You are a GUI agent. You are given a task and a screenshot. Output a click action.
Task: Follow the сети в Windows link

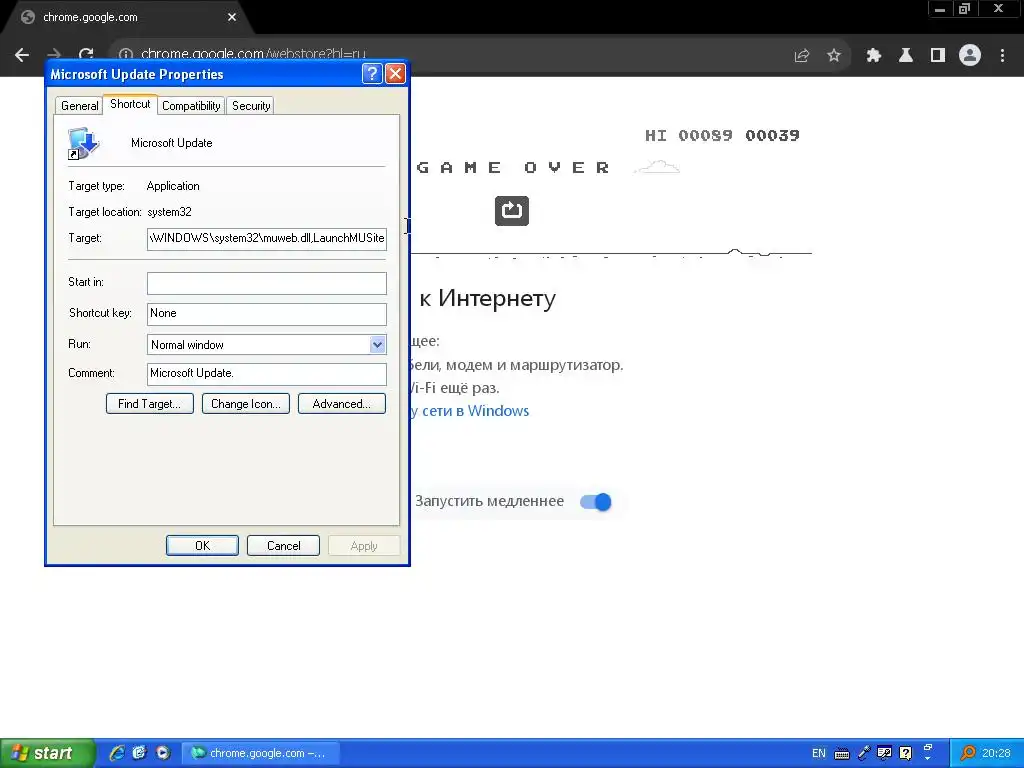[x=475, y=411]
